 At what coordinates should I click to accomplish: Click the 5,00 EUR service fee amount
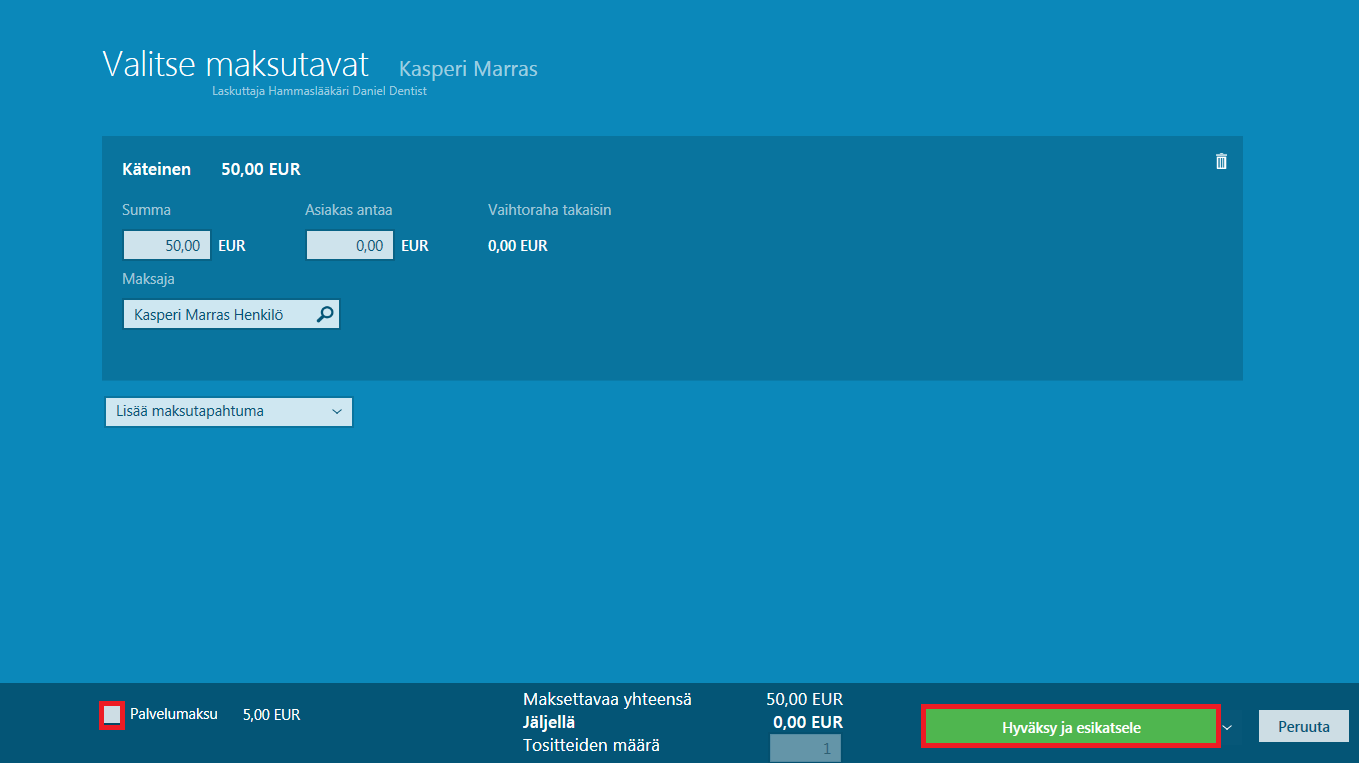pos(271,715)
